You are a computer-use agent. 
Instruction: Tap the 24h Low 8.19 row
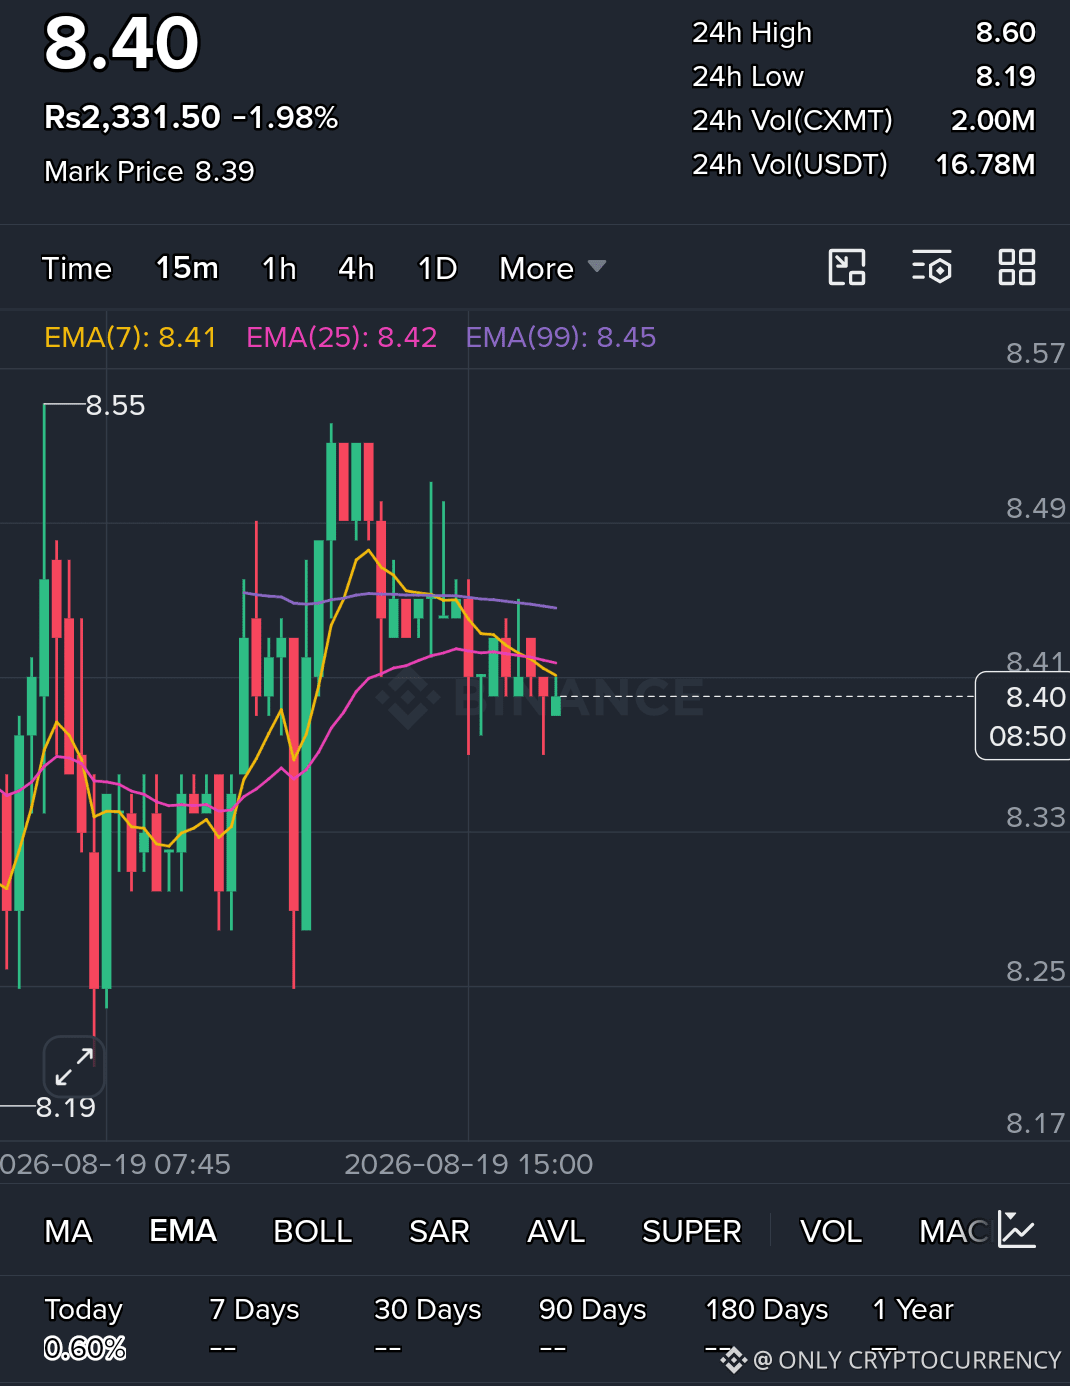(864, 77)
